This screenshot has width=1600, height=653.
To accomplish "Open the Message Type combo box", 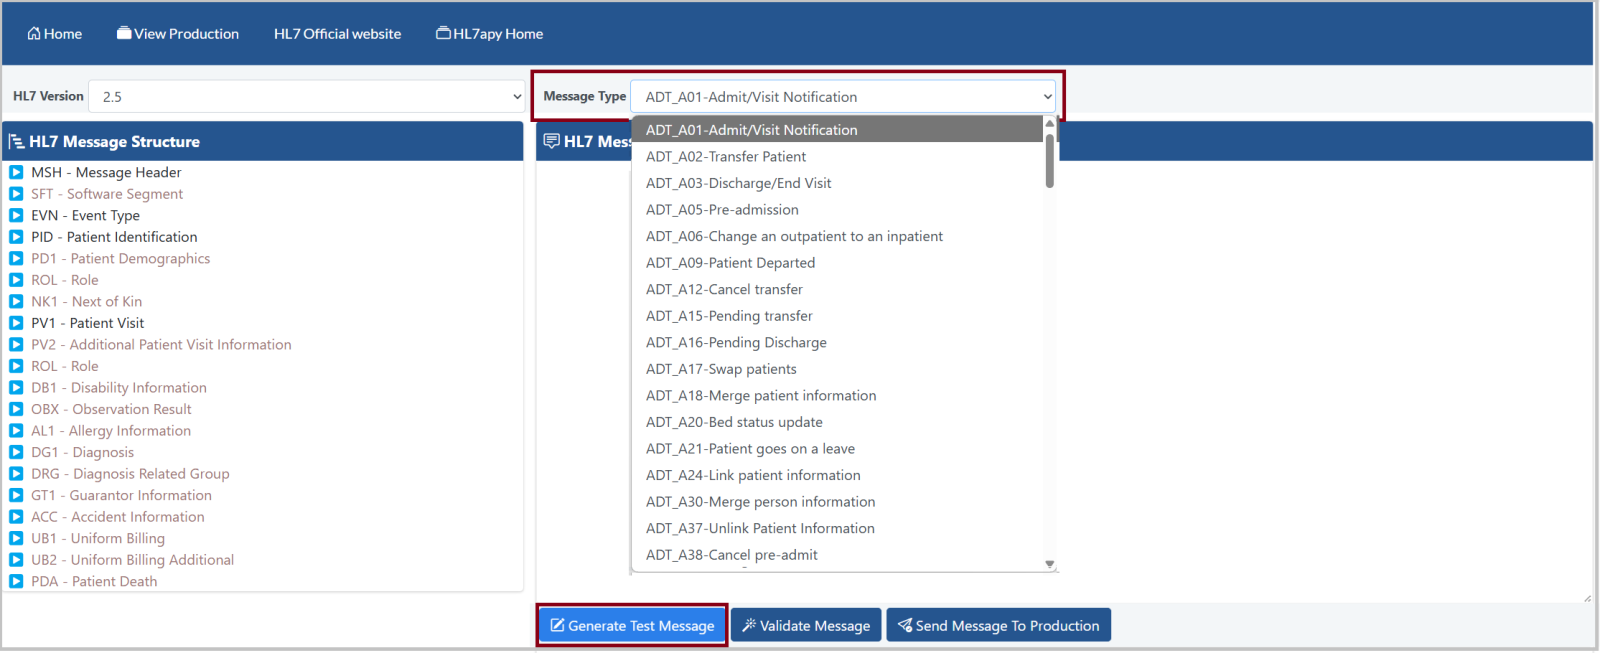I will pyautogui.click(x=843, y=97).
